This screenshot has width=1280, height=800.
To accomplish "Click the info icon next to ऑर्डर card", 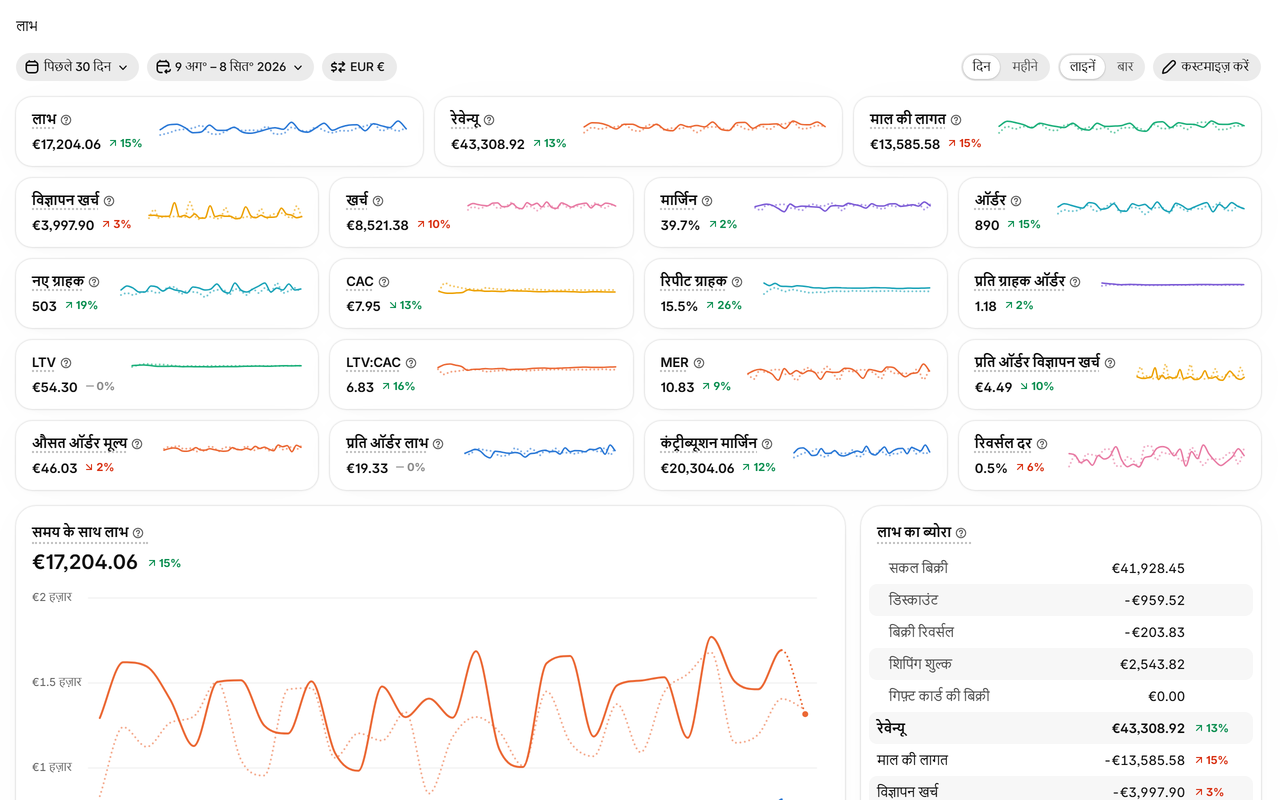I will click(1016, 201).
